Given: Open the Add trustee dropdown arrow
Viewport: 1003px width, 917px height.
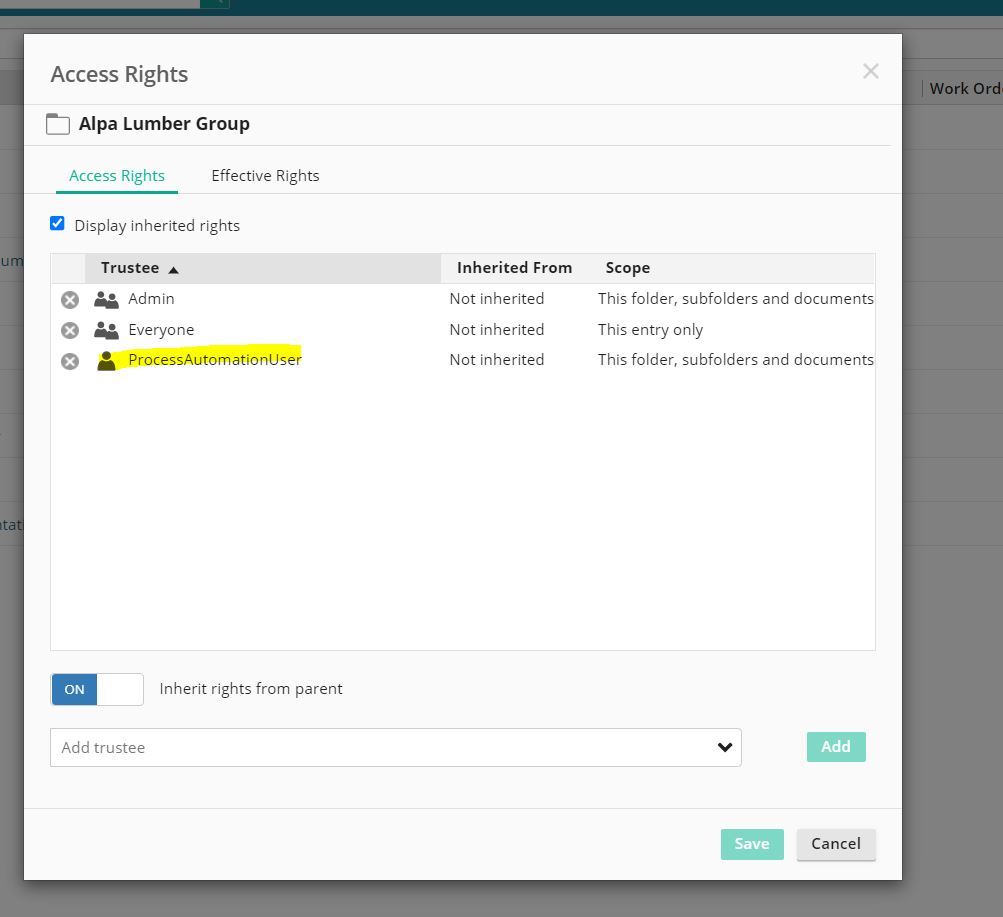Looking at the screenshot, I should [x=725, y=748].
